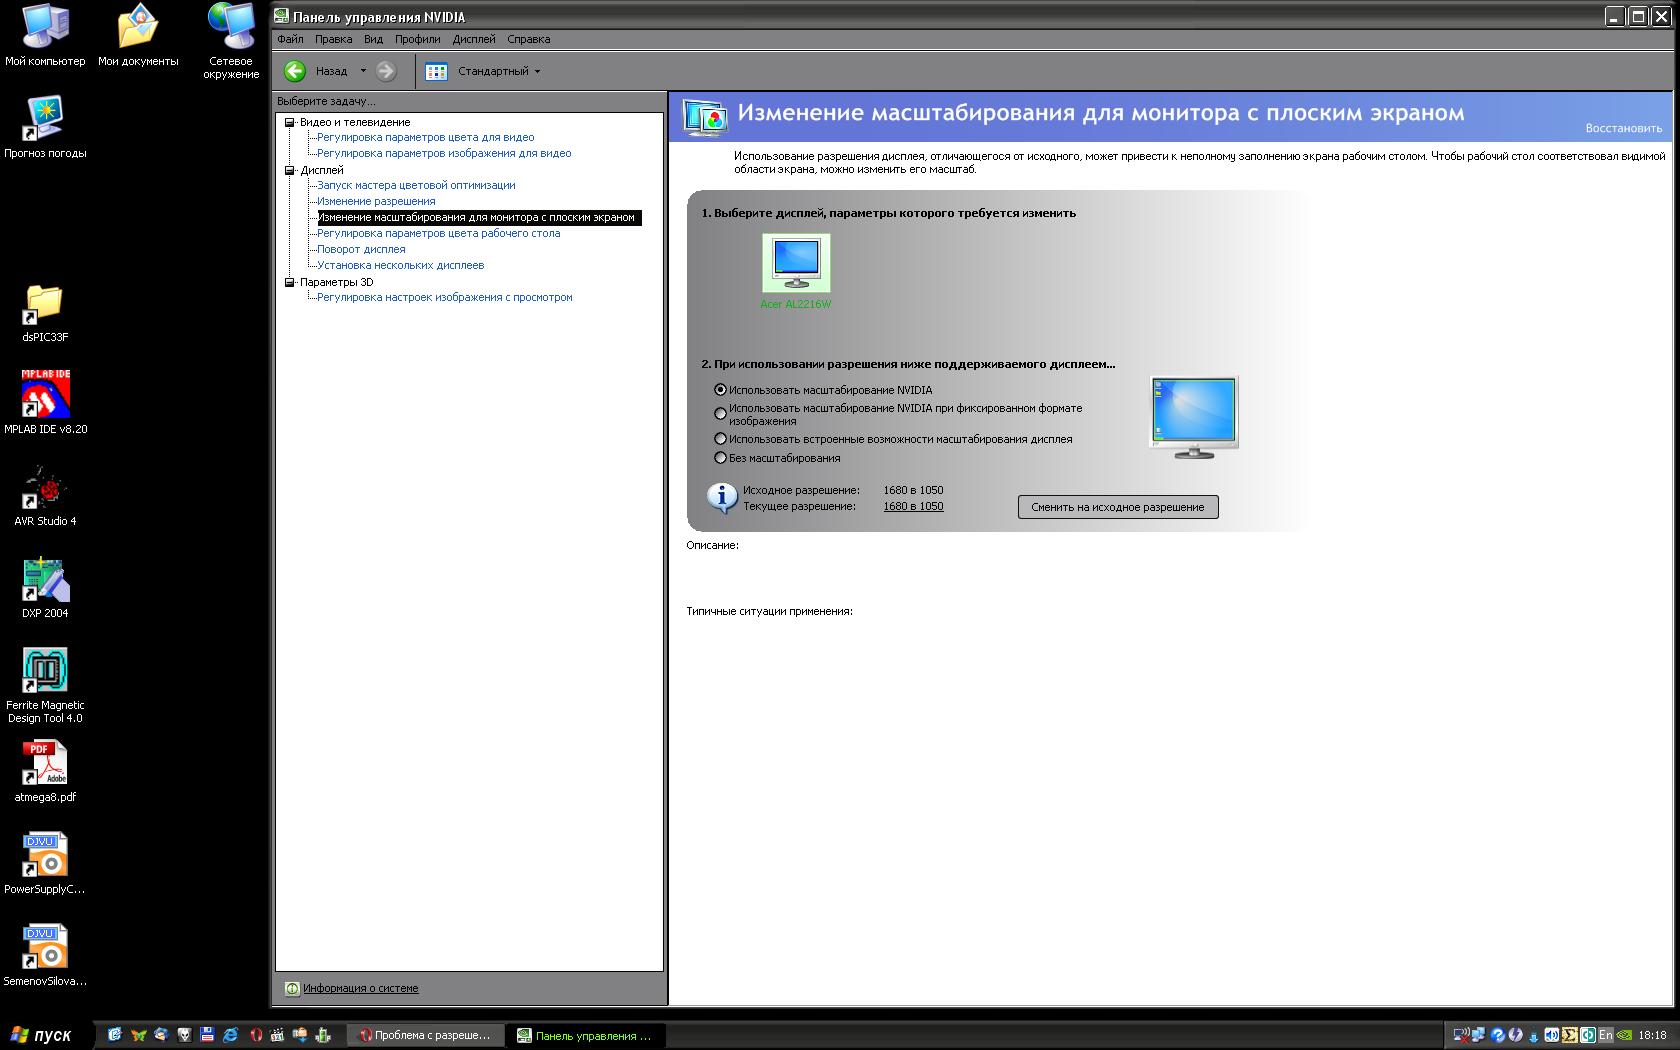Click the DXP 2004 desktop icon
This screenshot has height=1050, width=1680.
coord(45,580)
